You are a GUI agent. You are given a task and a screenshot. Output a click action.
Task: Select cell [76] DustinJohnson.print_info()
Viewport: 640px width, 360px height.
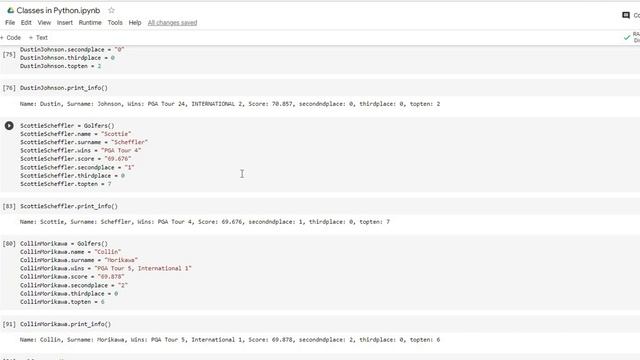[64, 88]
